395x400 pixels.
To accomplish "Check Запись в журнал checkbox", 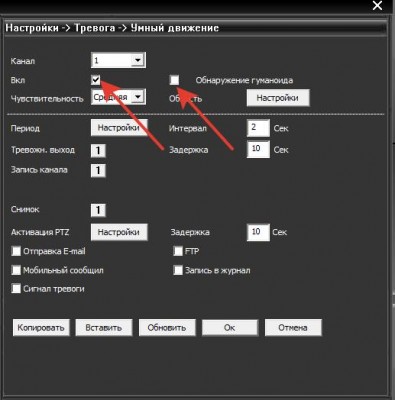I will tap(178, 270).
